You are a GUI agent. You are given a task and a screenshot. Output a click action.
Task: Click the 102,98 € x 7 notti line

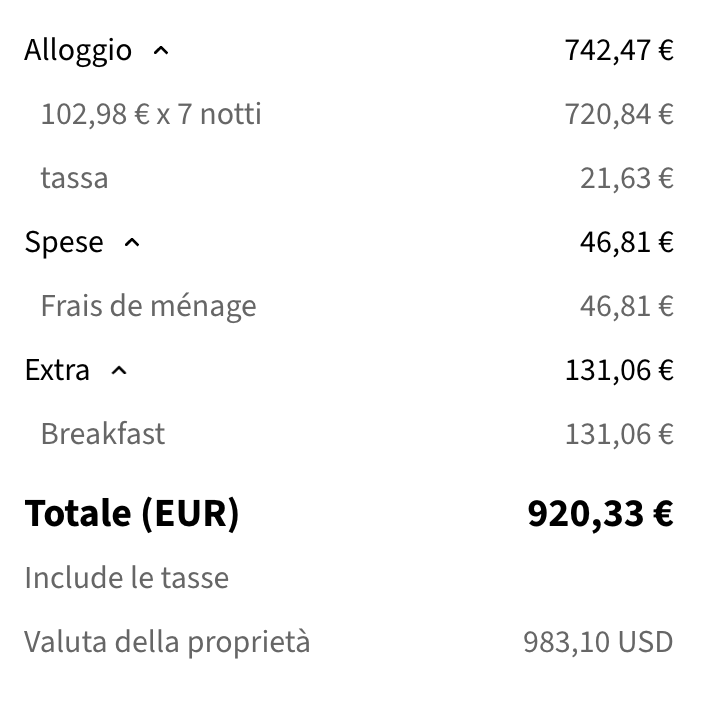151,114
